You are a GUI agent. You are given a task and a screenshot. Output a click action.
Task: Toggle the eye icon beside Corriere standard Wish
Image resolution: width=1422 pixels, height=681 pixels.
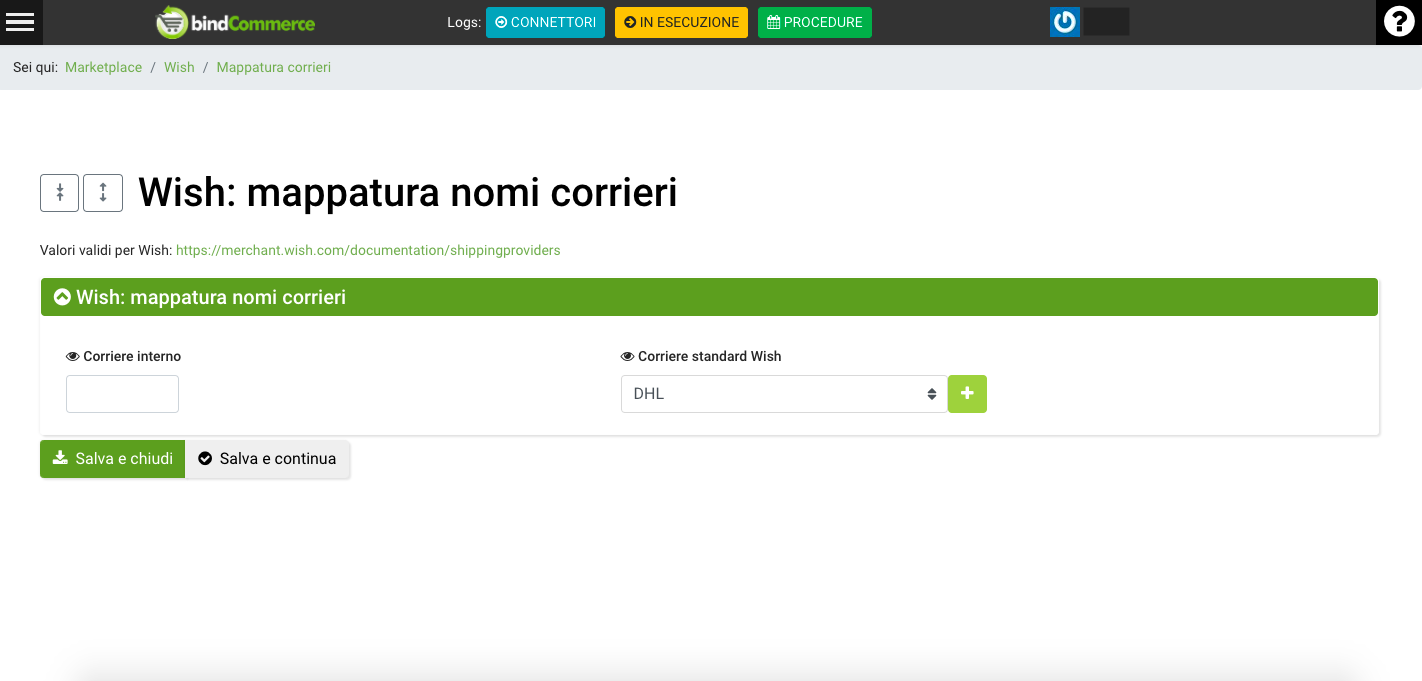[627, 357]
